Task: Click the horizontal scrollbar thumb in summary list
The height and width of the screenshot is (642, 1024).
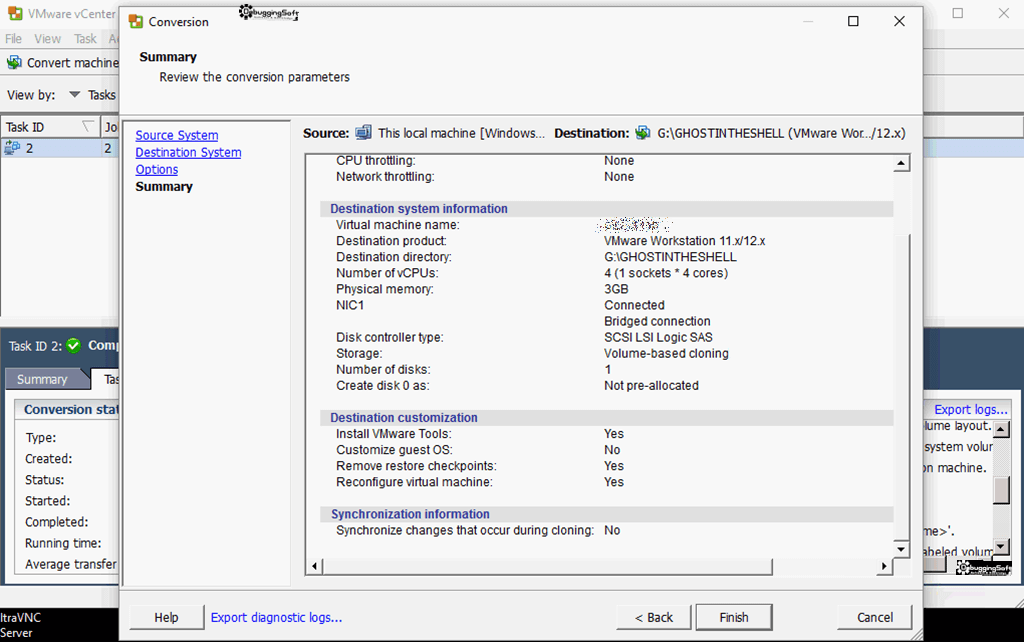Action: point(547,566)
